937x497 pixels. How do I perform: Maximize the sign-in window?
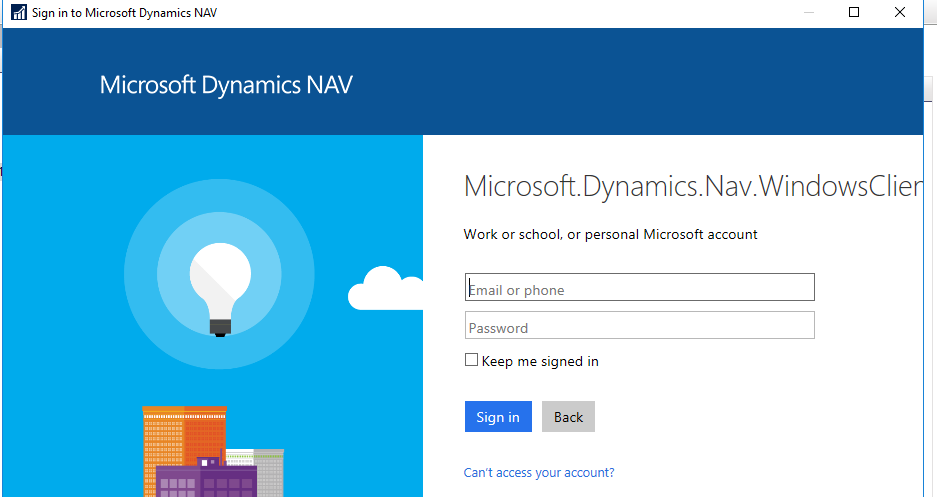point(854,12)
